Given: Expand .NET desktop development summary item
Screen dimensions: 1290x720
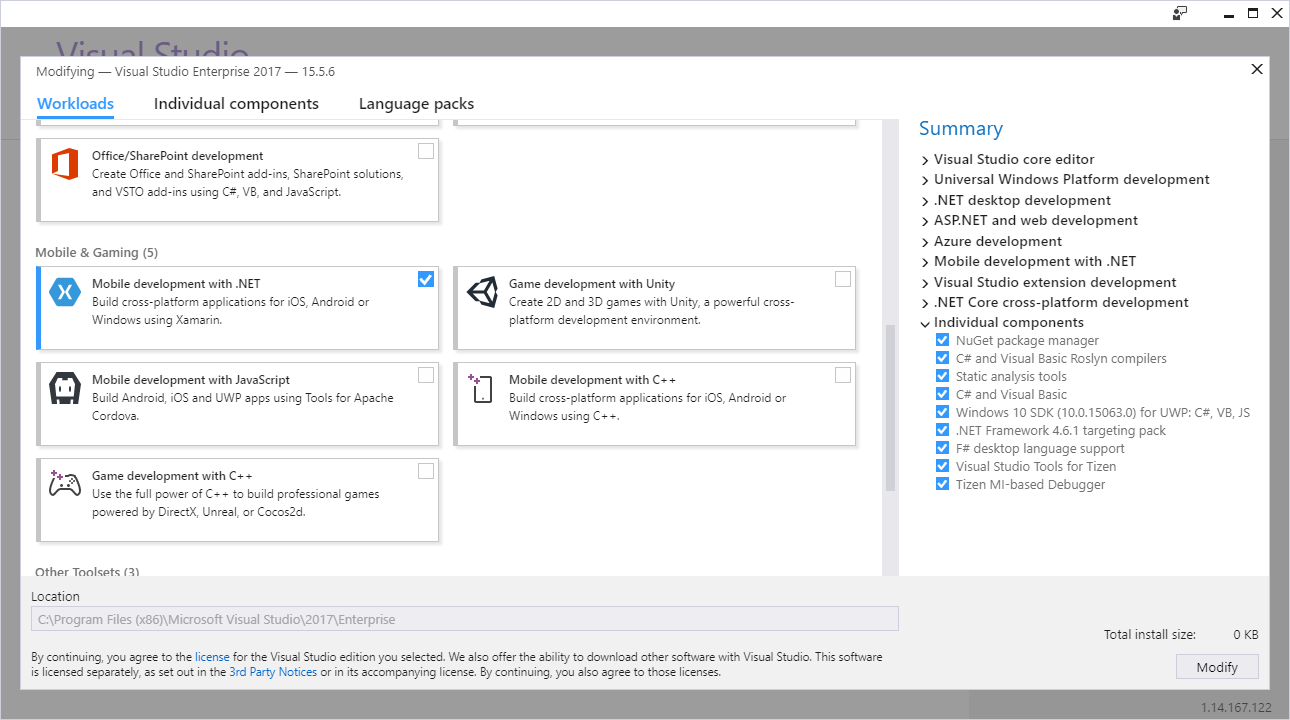Looking at the screenshot, I should [925, 201].
